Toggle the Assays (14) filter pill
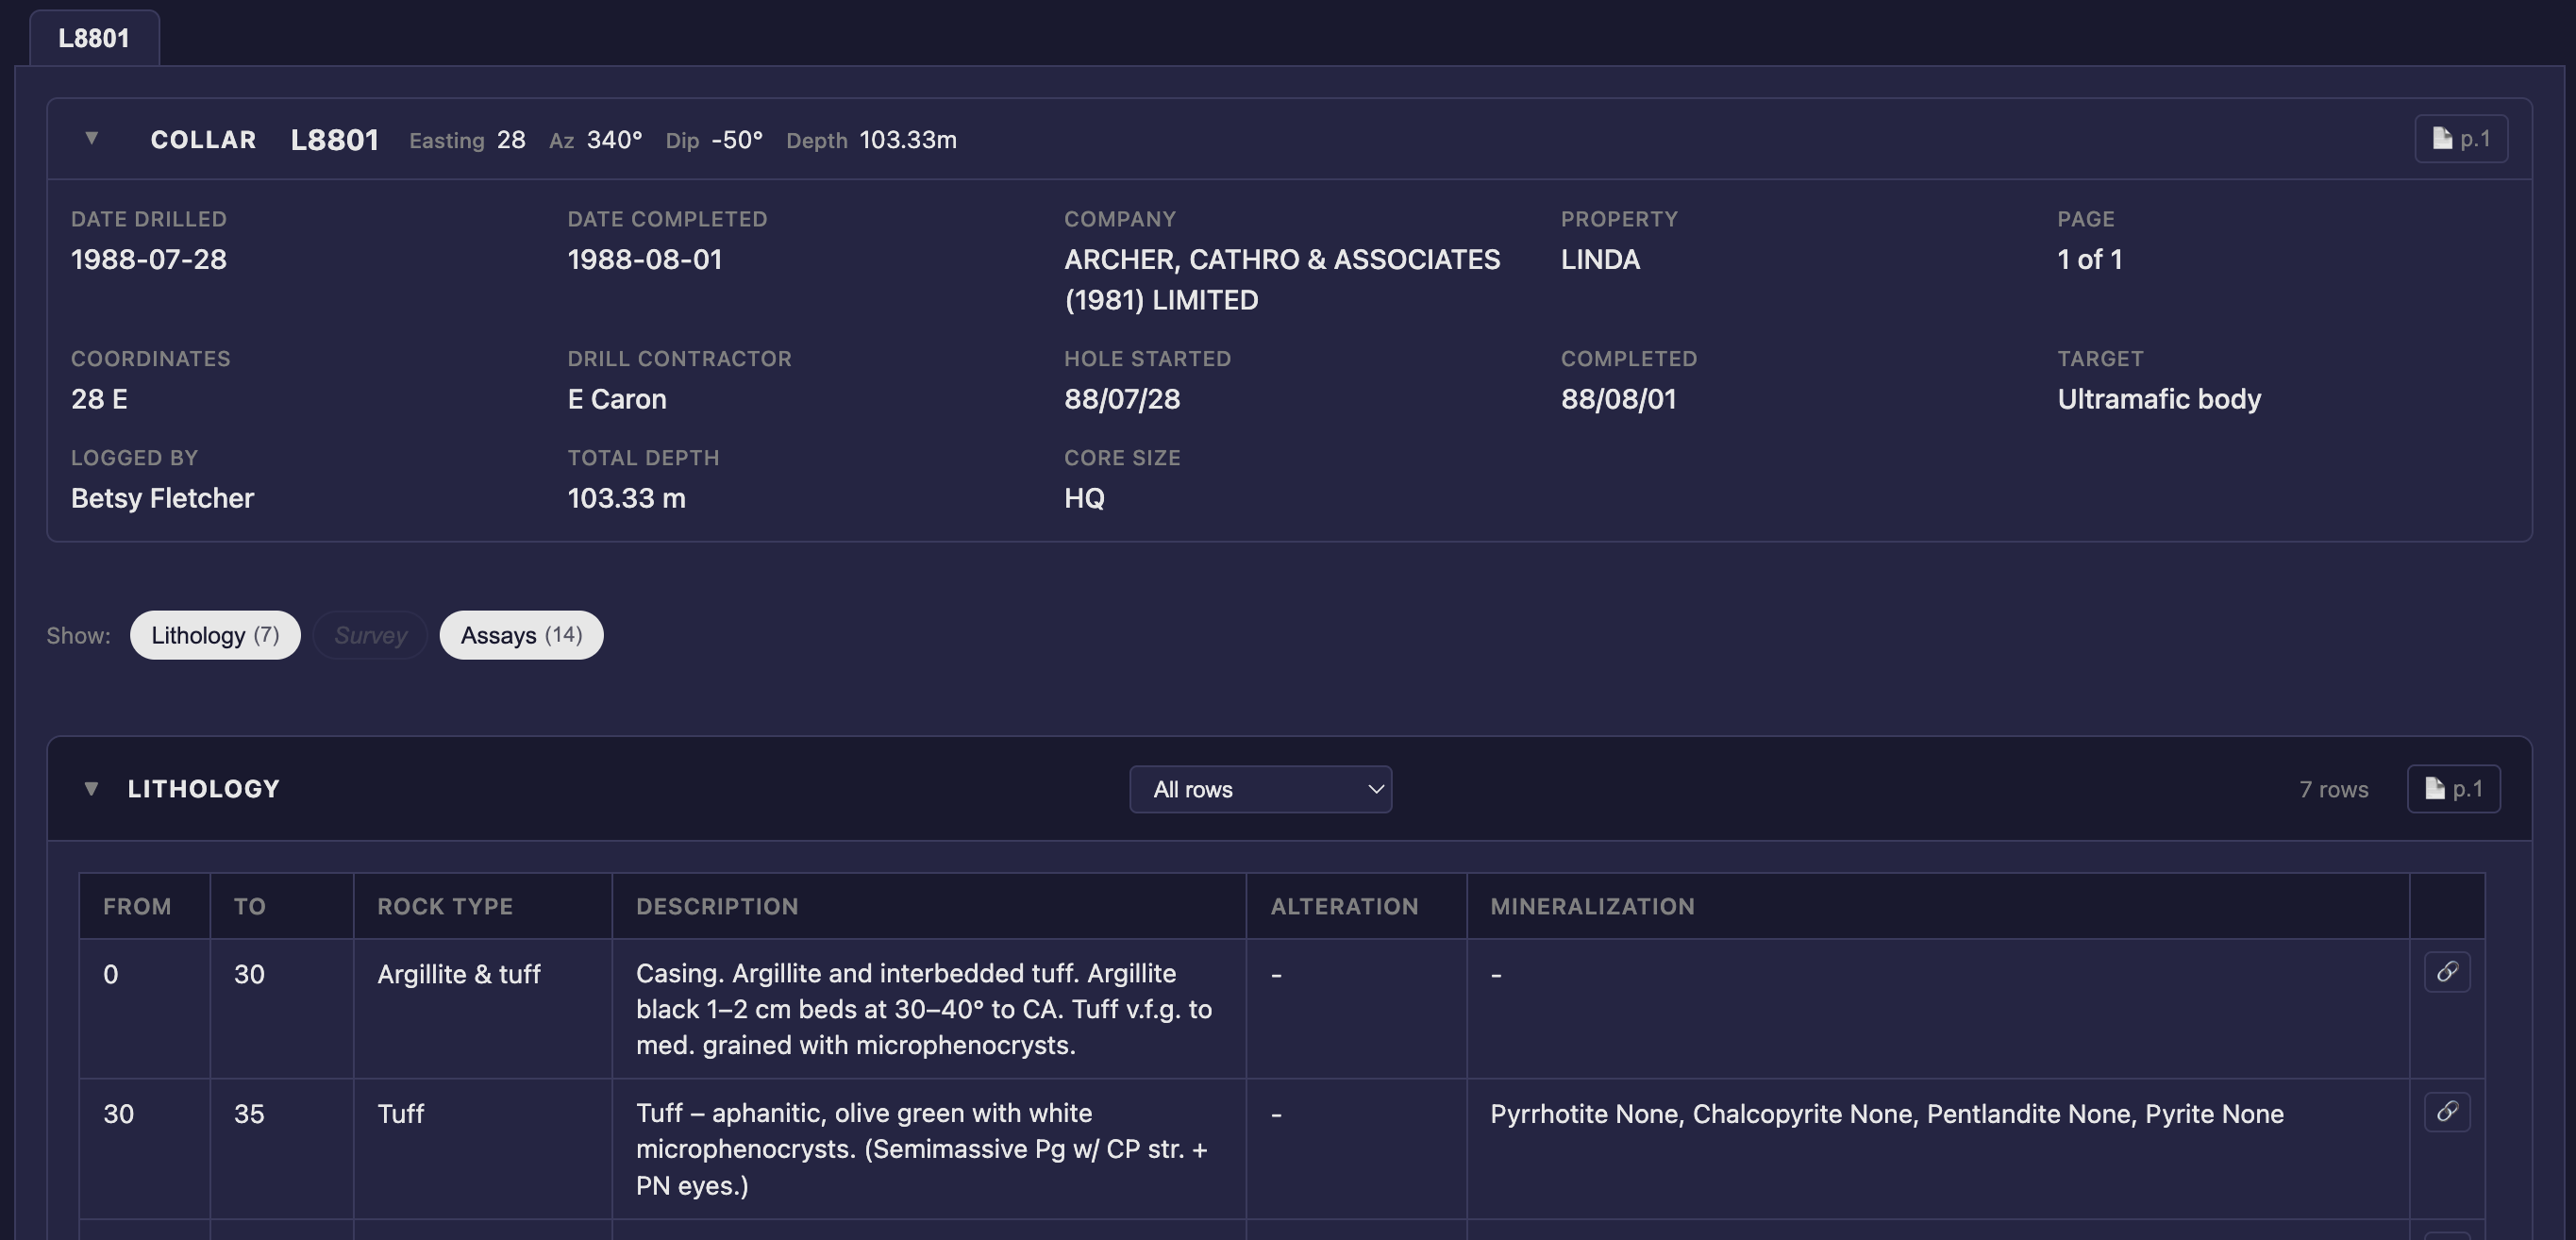 521,635
